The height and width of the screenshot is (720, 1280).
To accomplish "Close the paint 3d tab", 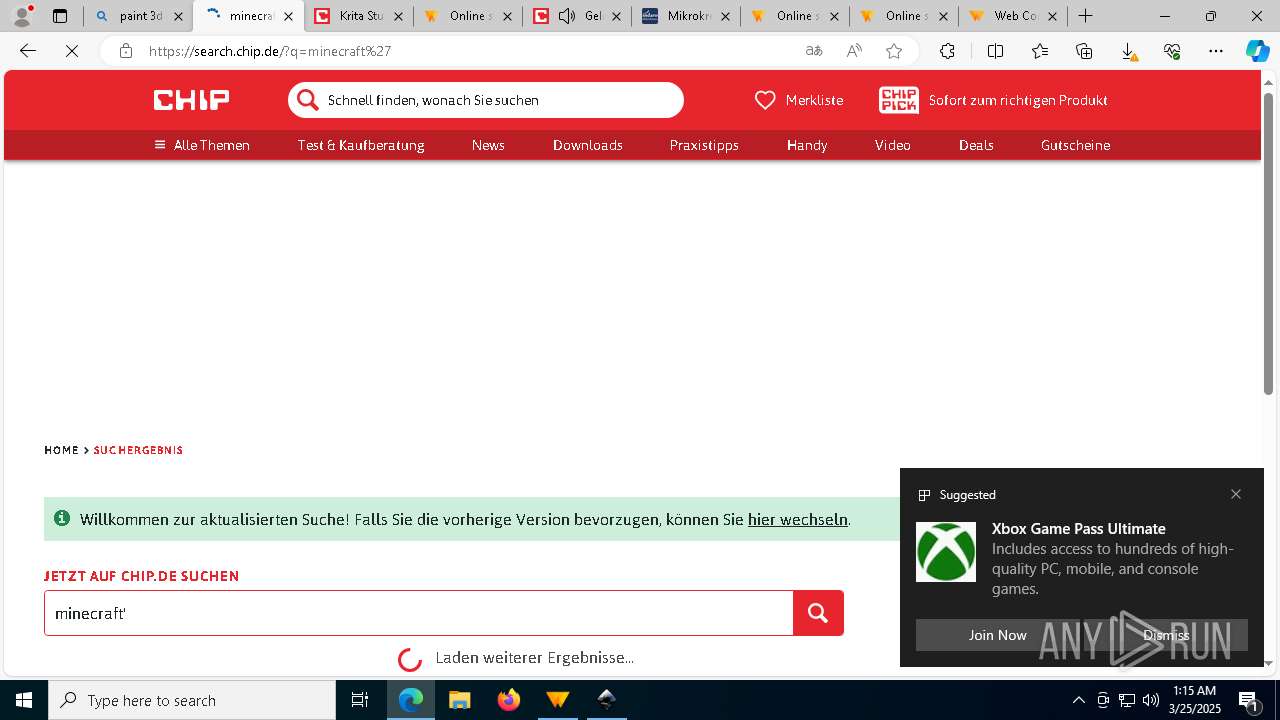I will coord(179,16).
